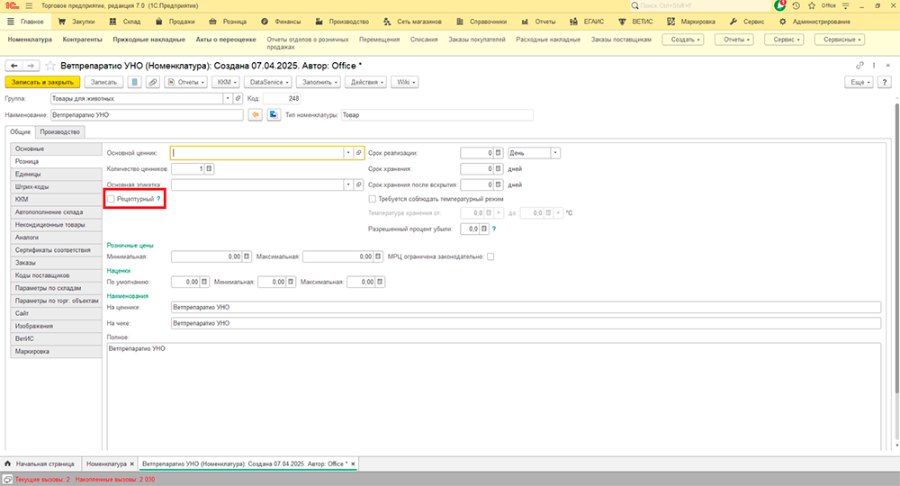Open calculator for Срок хранения field
900x486 pixels.
[x=498, y=169]
